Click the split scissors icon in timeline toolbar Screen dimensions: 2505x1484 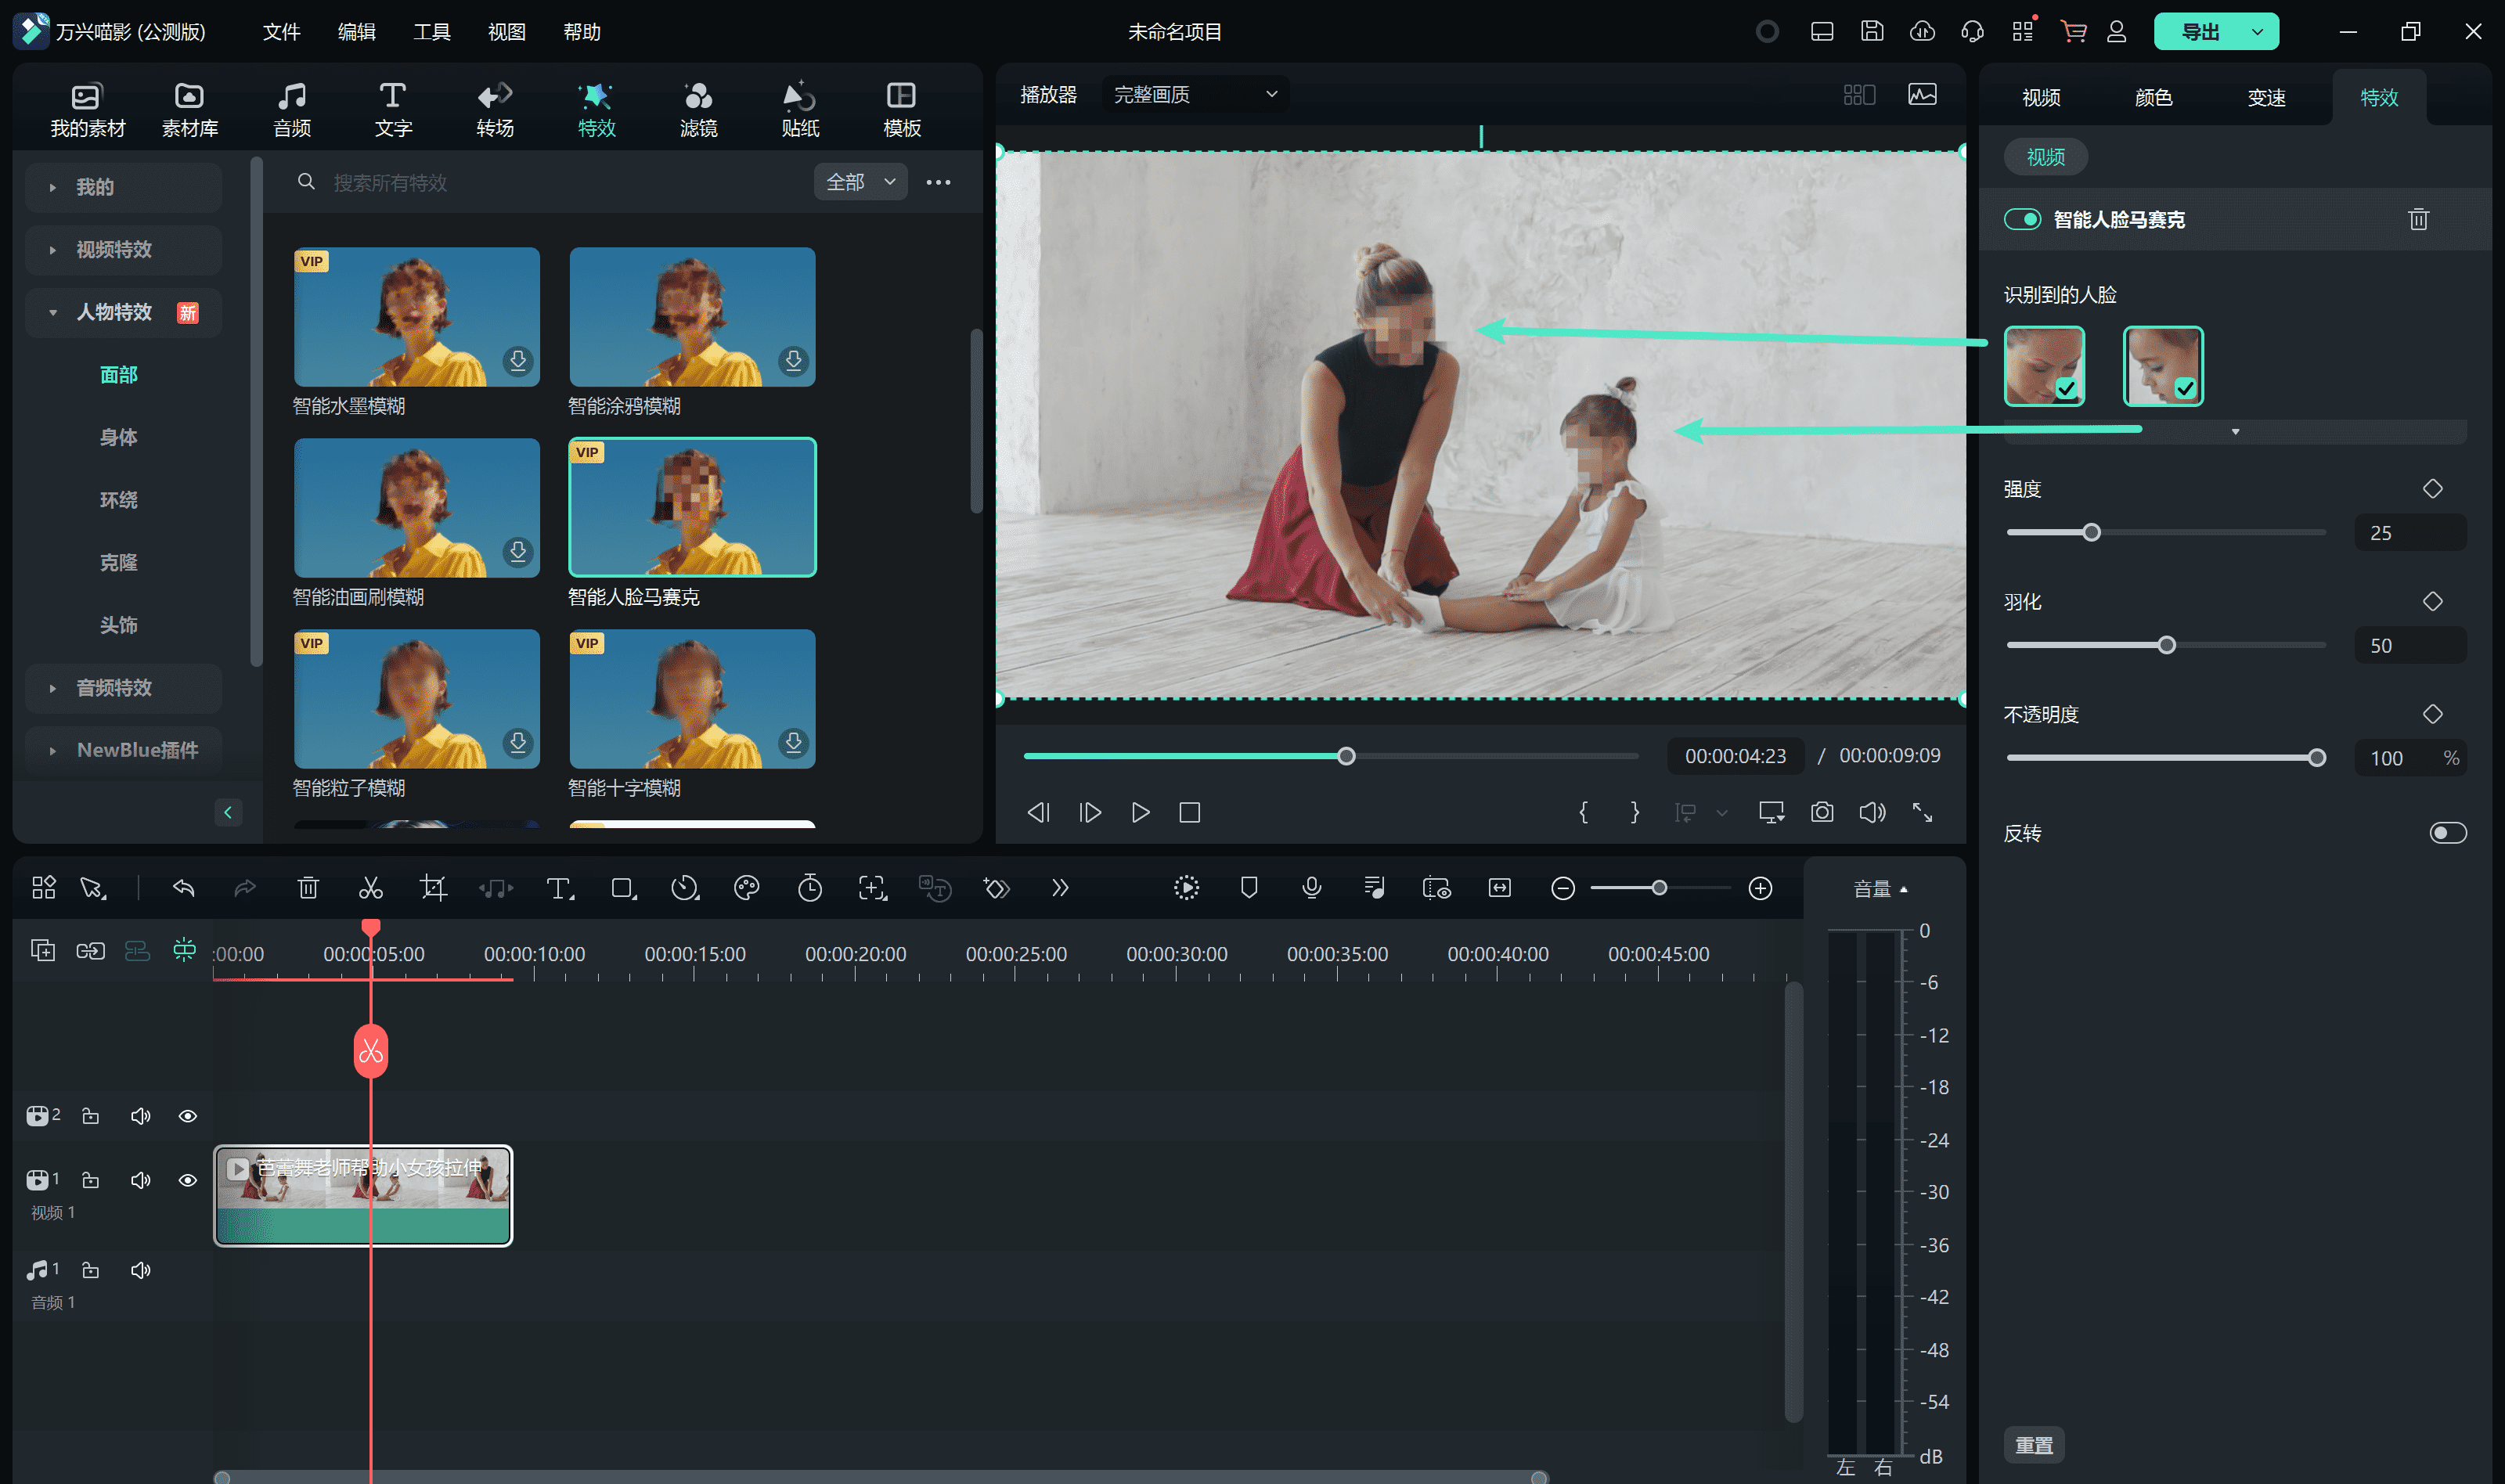(x=370, y=888)
